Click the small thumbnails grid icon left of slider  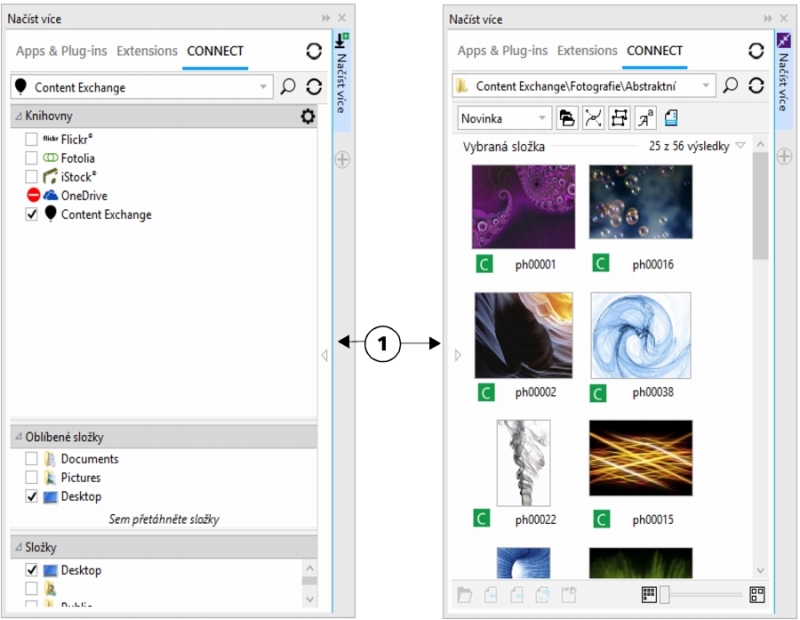(648, 594)
